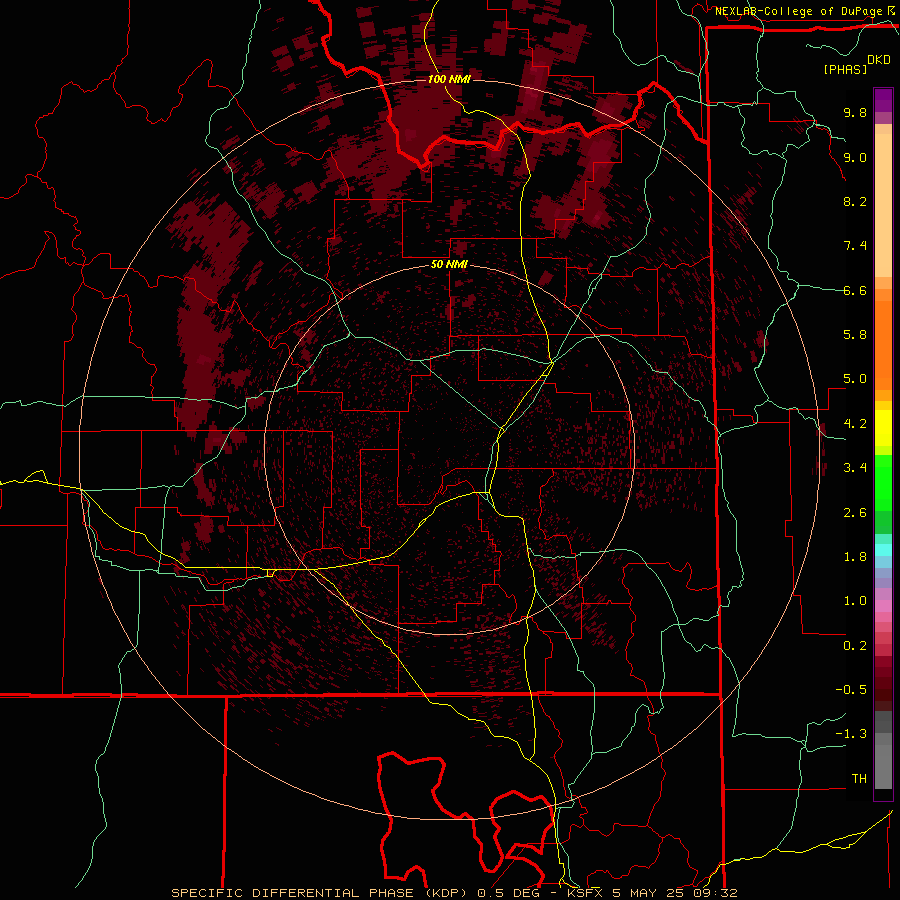Screen dimensions: 900x900
Task: Click the -1.3 value on the color scale
Action: (851, 734)
